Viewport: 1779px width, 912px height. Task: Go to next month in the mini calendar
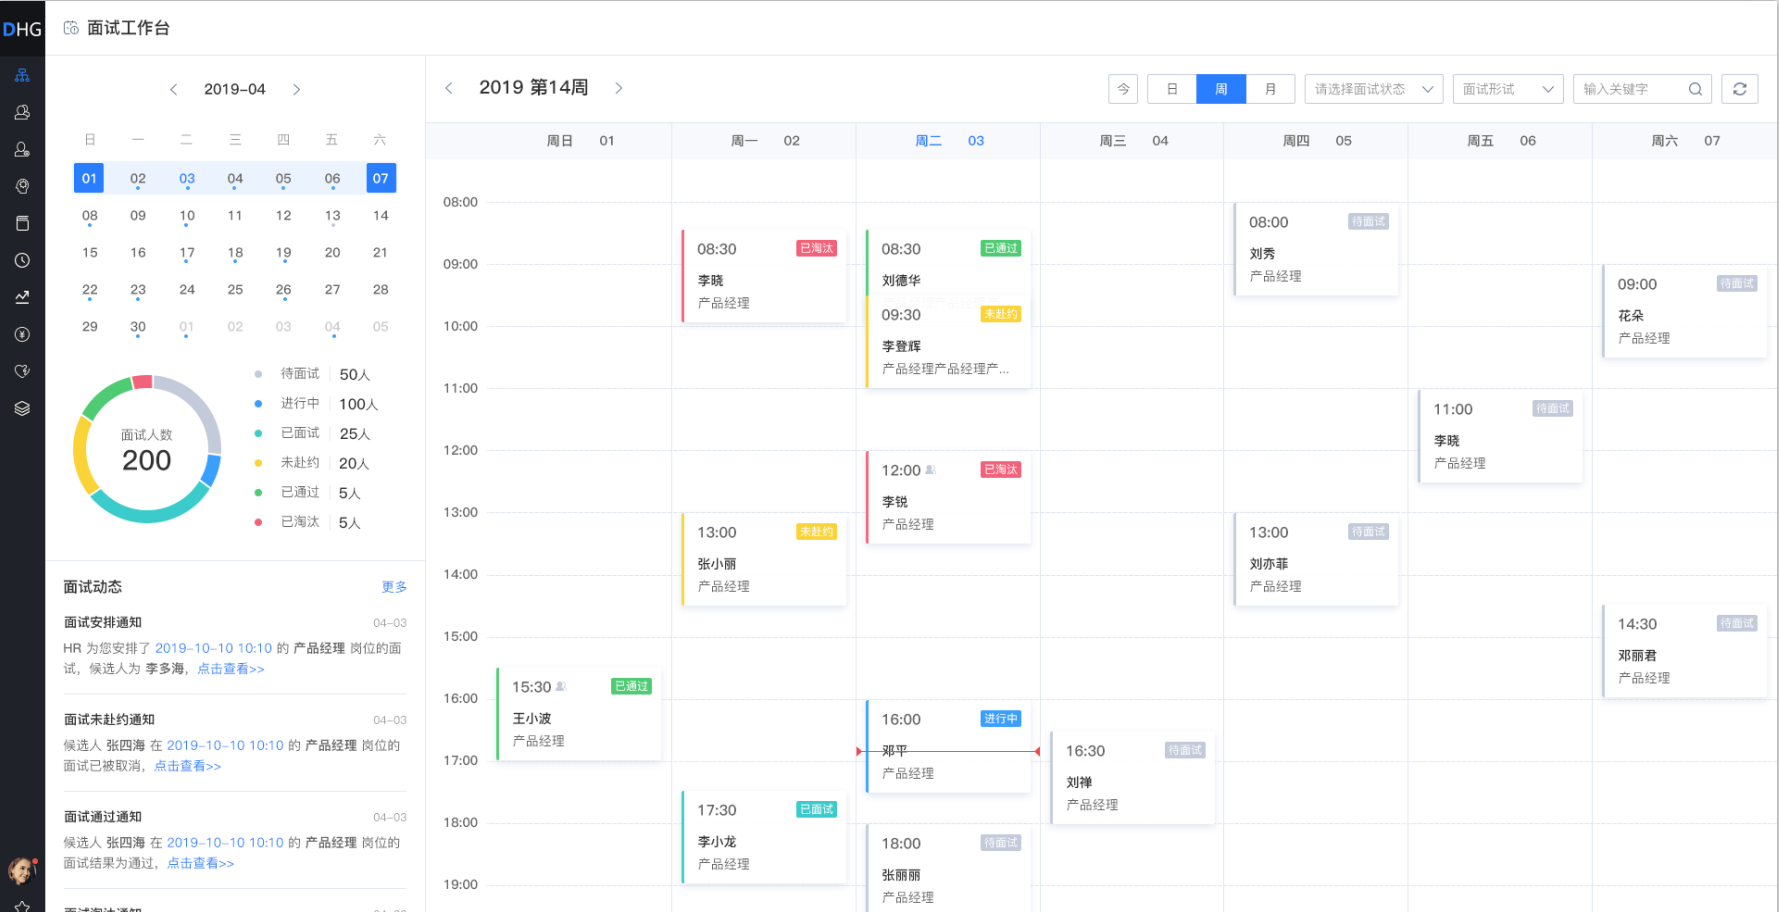click(296, 89)
